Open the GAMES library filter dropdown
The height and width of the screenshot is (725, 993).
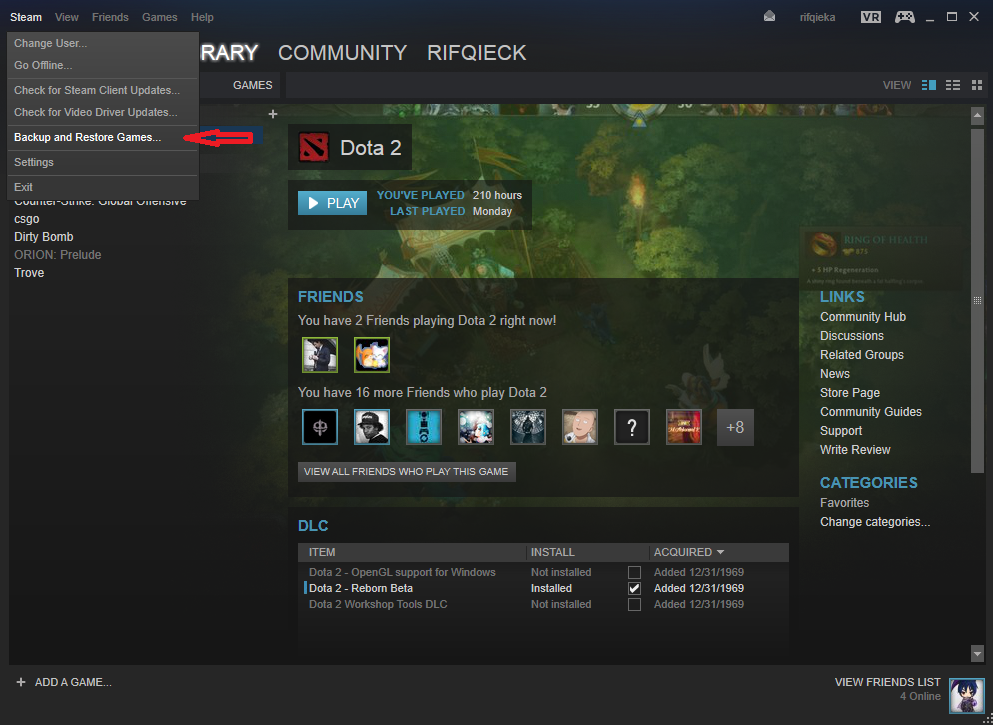tap(253, 85)
